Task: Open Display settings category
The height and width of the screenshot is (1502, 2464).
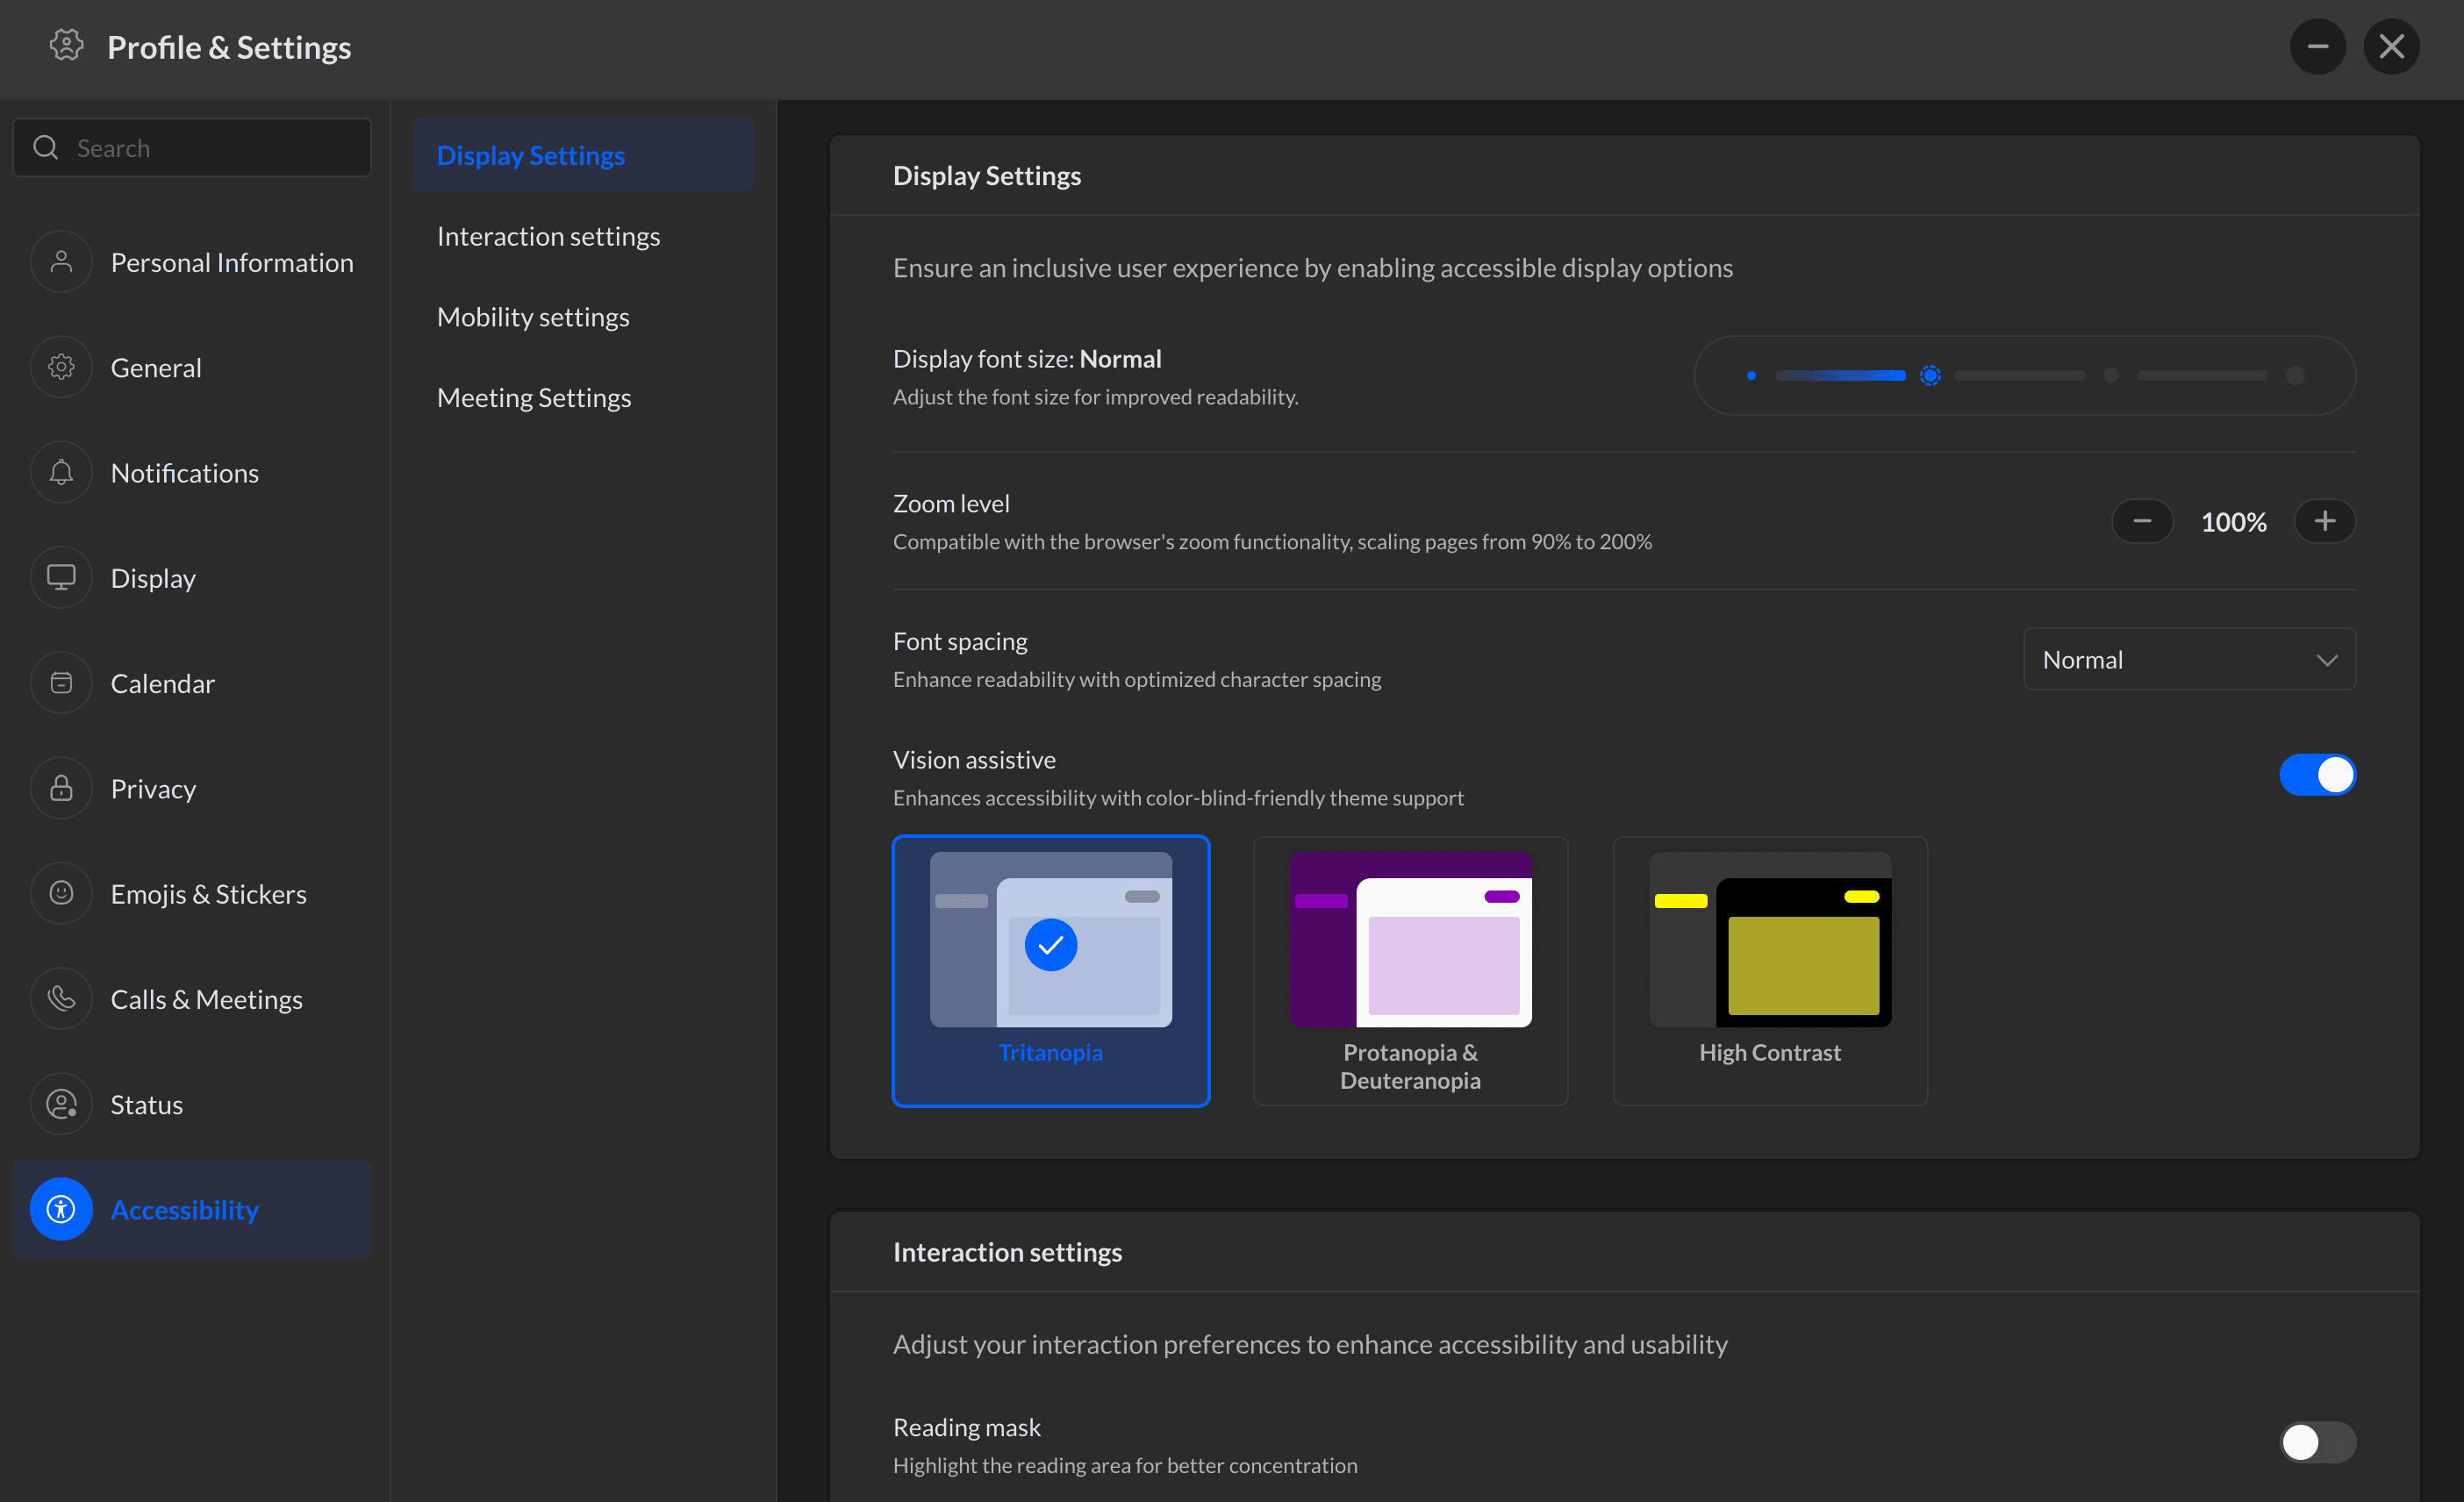Action: point(192,578)
